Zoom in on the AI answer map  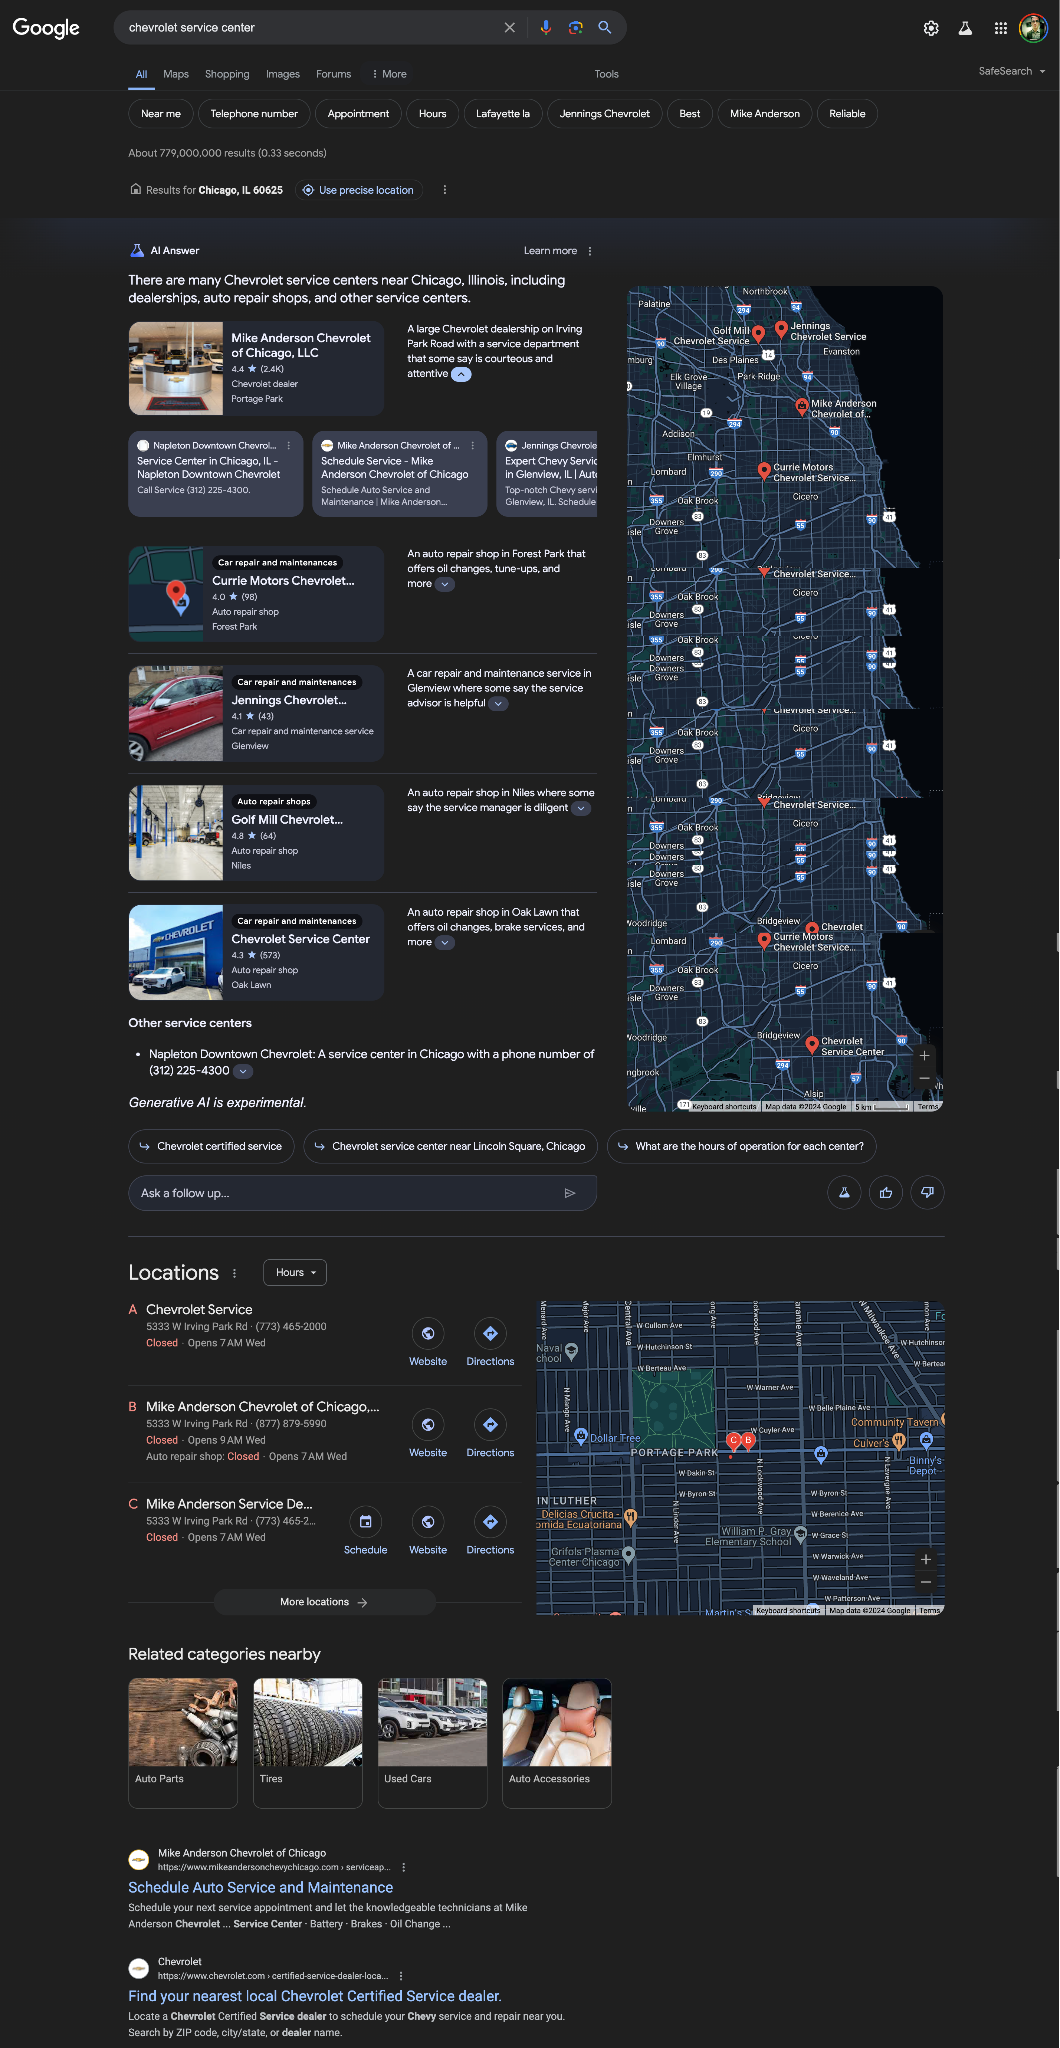[x=924, y=1055]
